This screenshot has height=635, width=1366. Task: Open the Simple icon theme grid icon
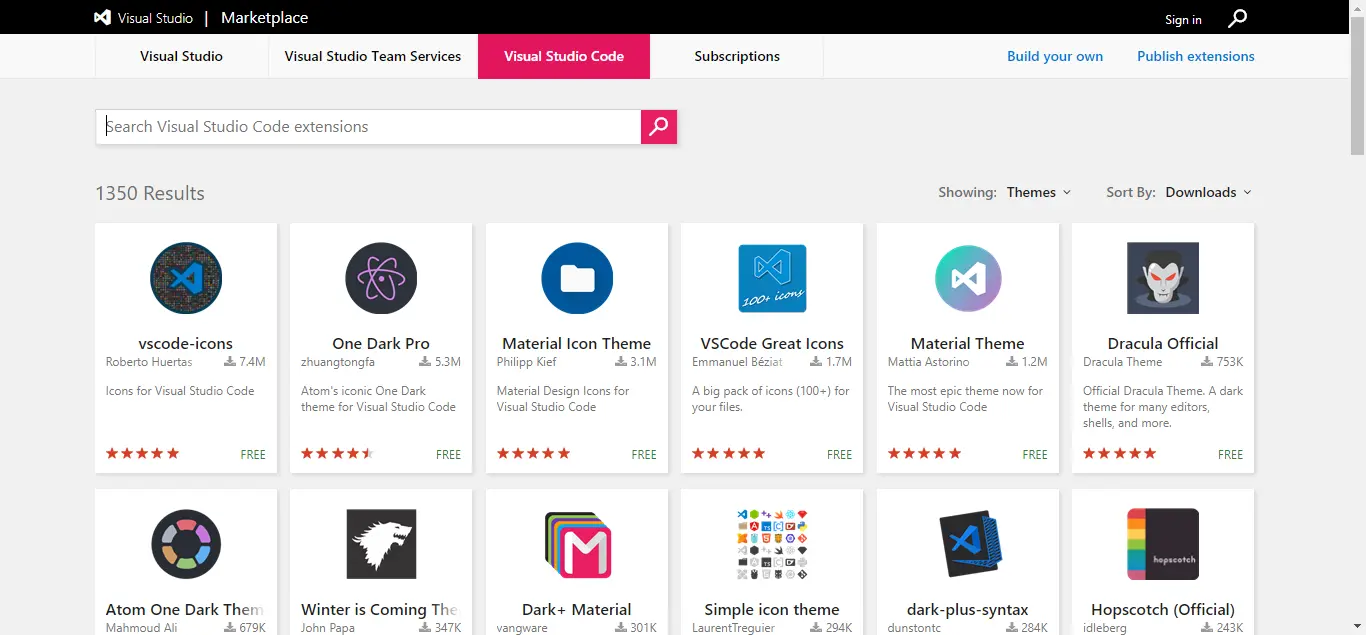click(x=772, y=544)
